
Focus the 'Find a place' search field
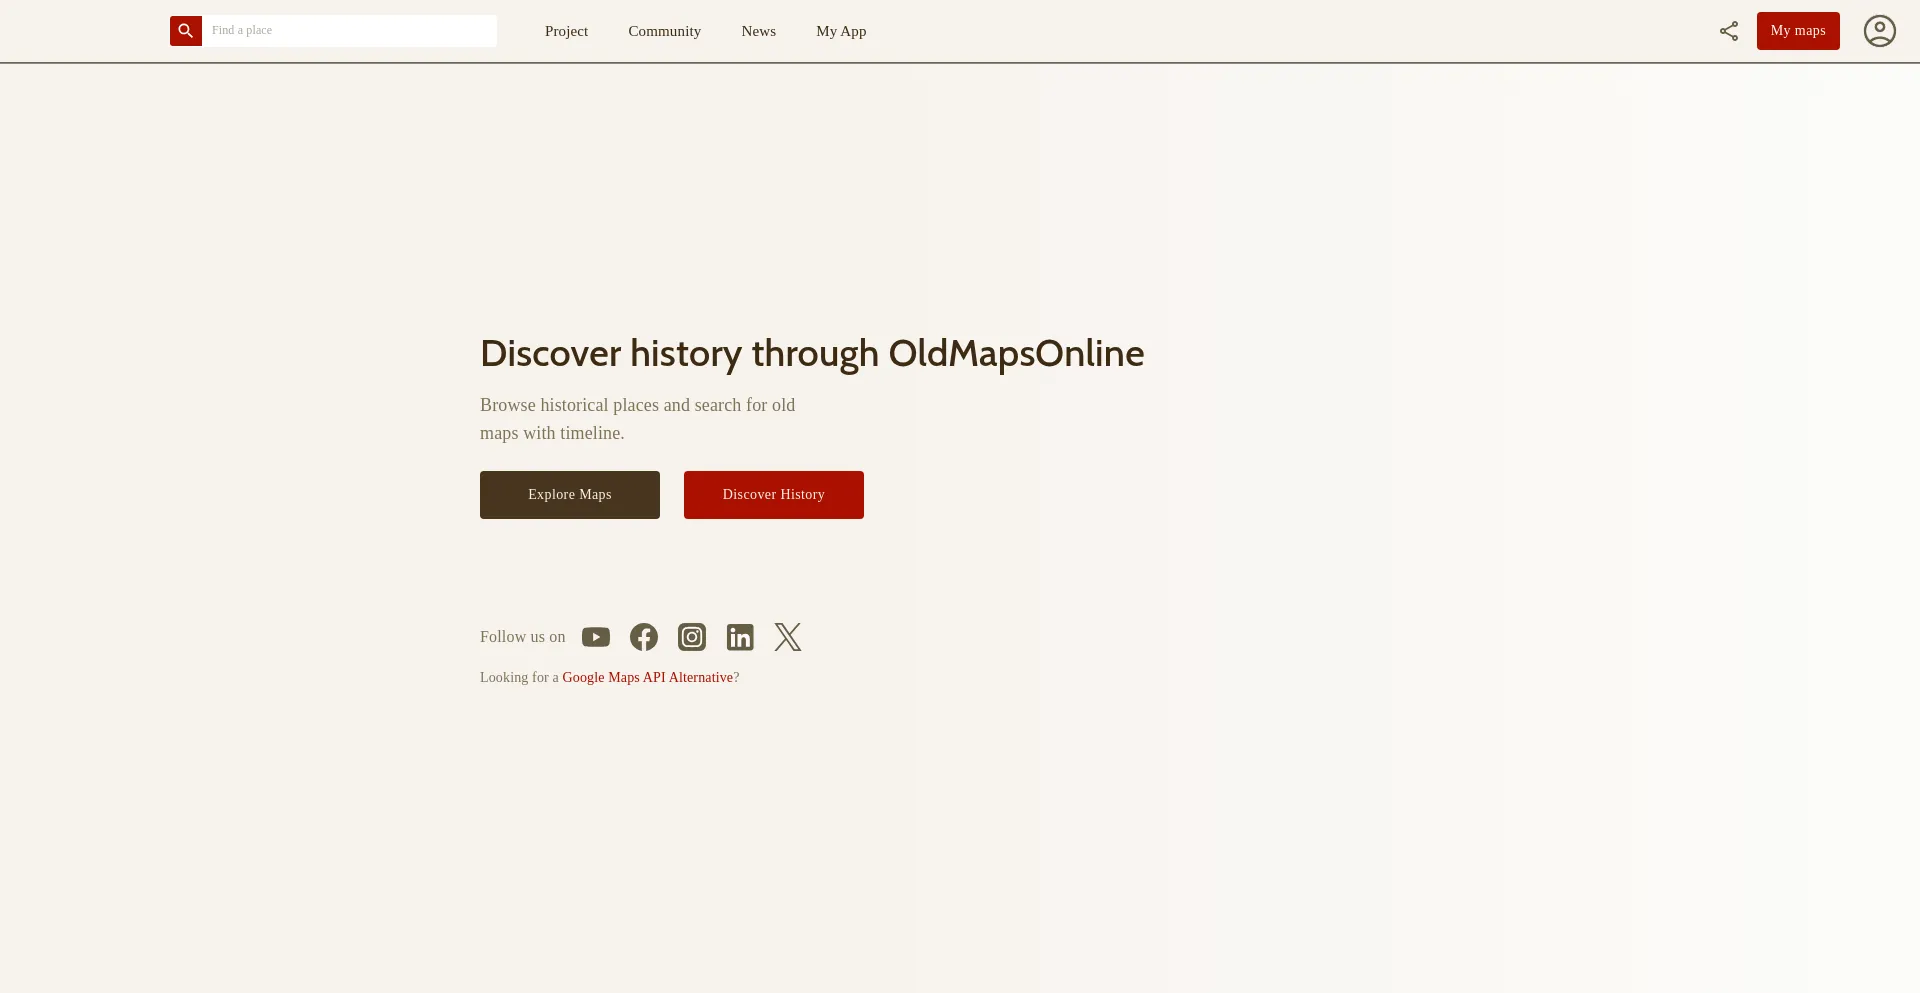coord(349,31)
